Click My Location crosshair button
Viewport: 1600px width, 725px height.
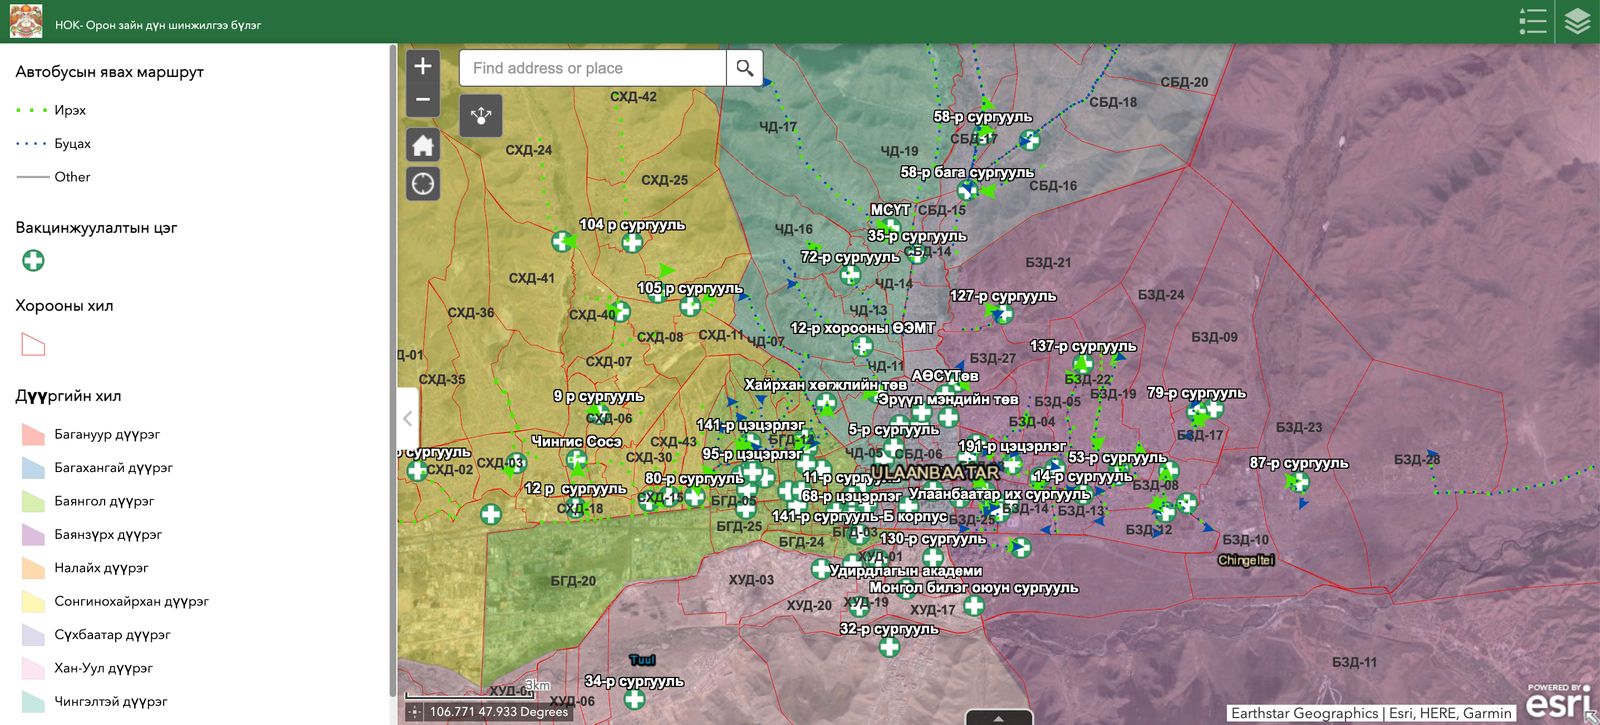(x=423, y=184)
